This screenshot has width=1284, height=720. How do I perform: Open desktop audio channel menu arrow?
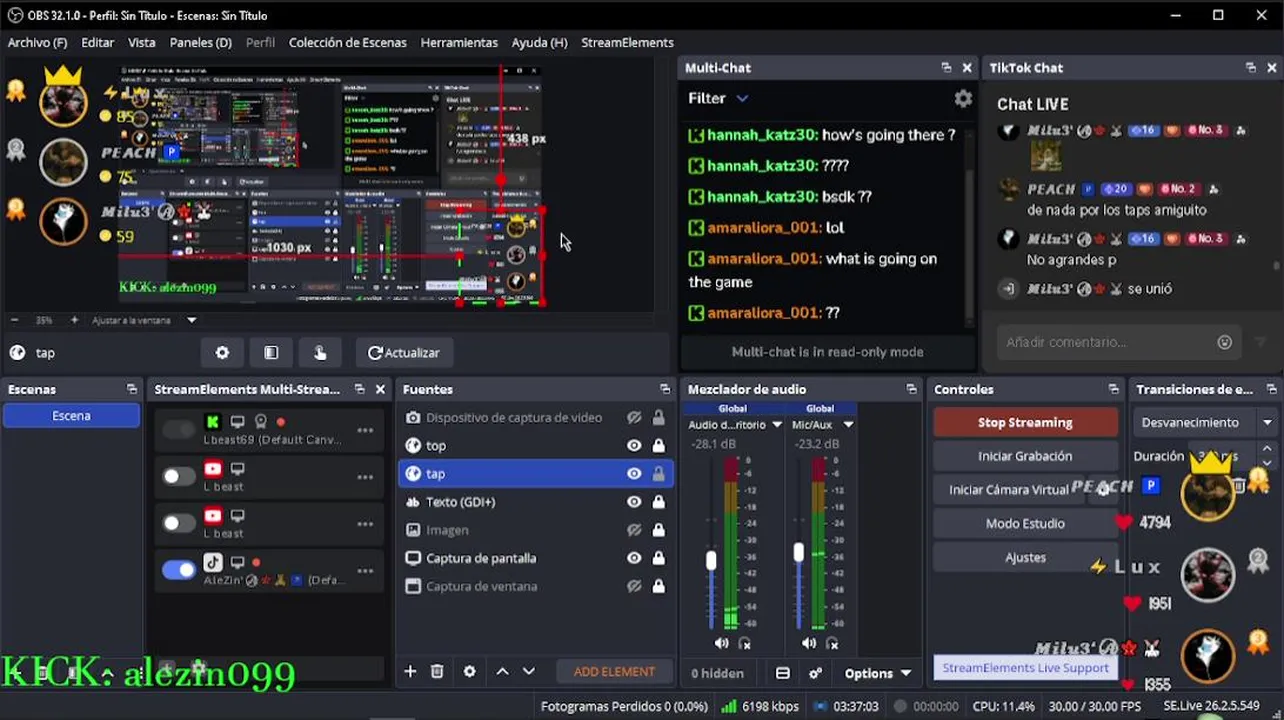pyautogui.click(x=776, y=424)
